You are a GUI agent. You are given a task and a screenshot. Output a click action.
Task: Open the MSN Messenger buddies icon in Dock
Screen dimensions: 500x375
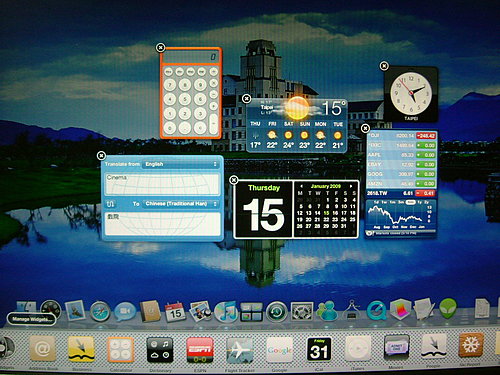point(327,311)
